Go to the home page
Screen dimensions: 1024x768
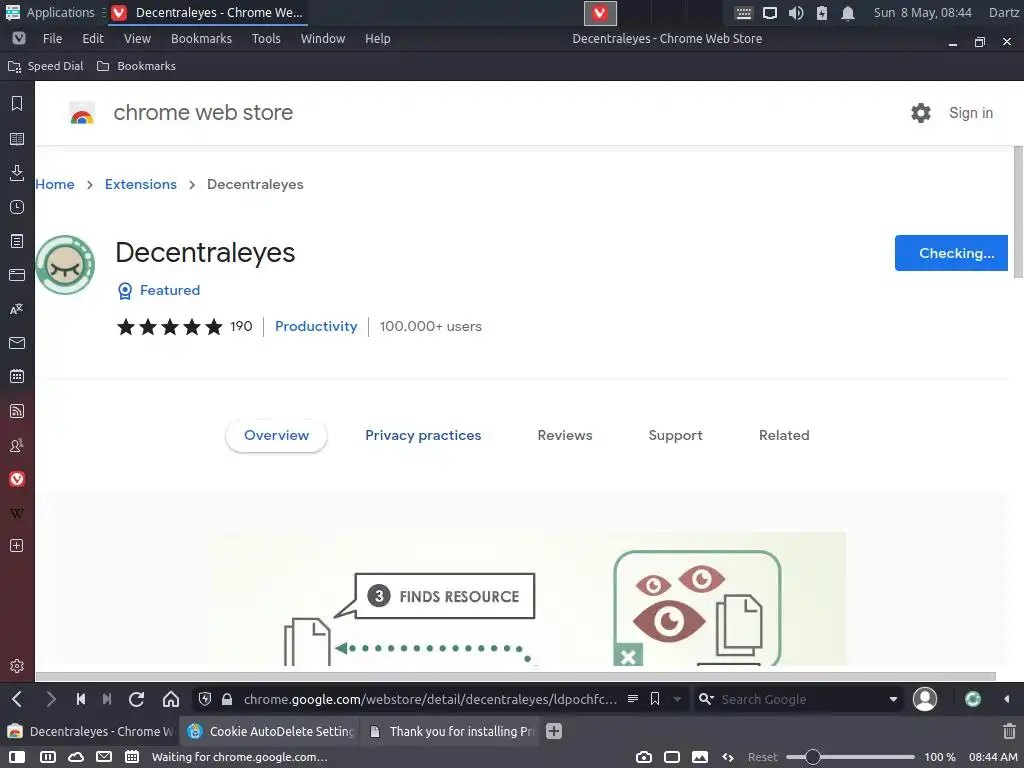(171, 699)
